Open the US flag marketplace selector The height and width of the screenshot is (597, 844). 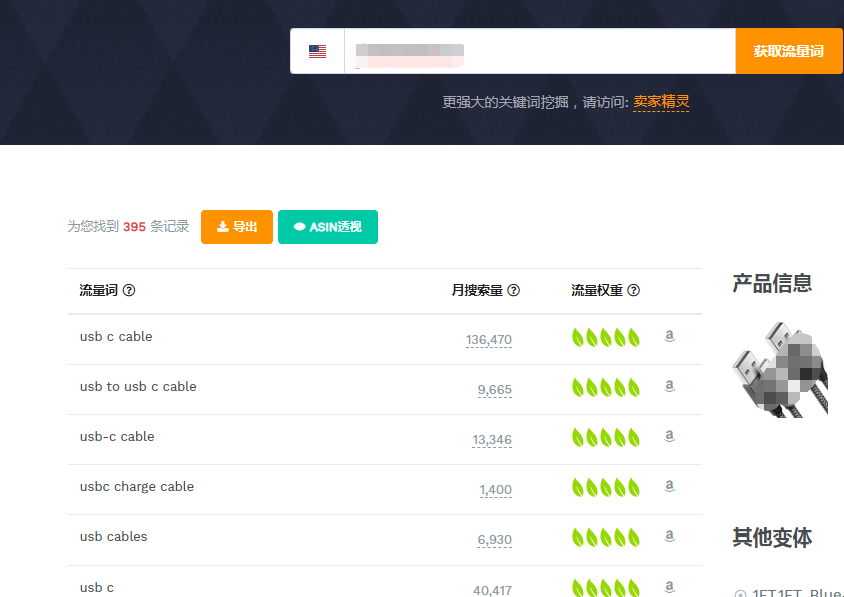coord(317,51)
